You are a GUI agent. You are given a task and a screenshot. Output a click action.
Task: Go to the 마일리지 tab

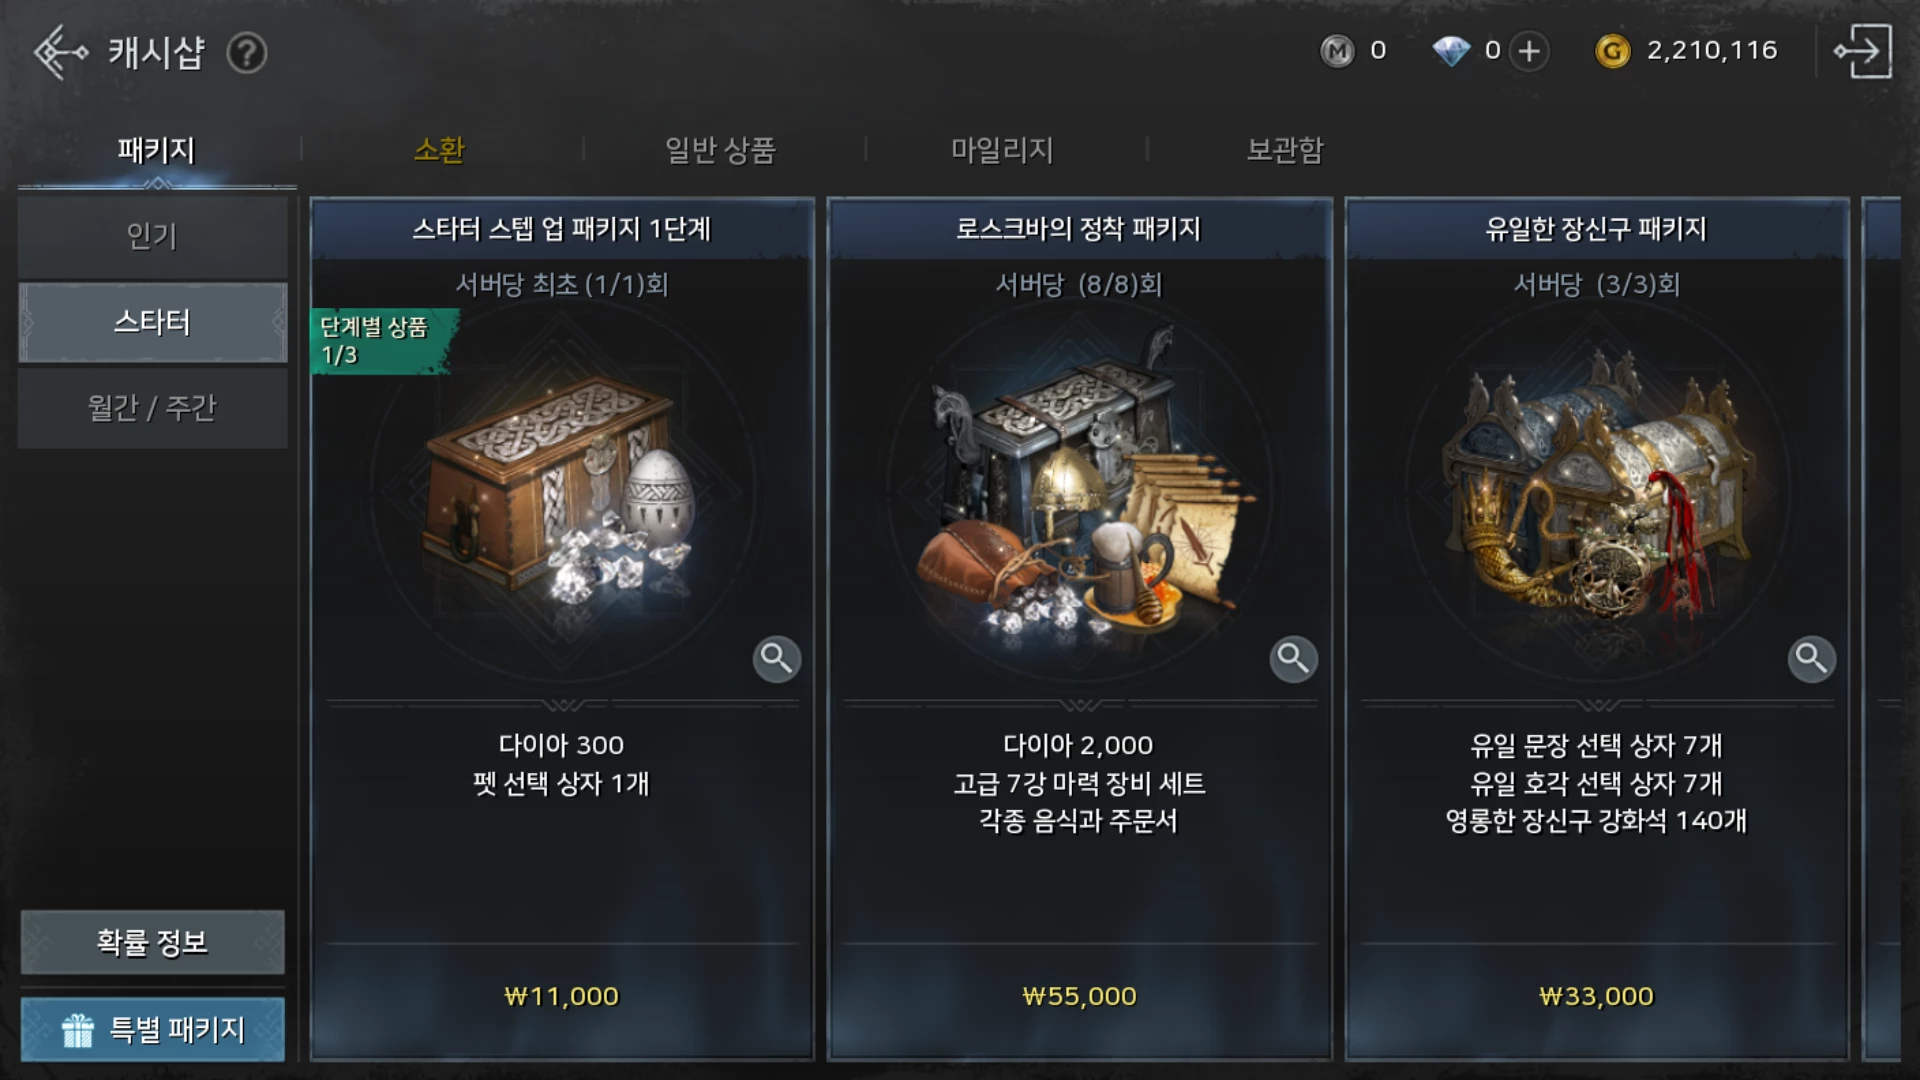[x=1002, y=150]
